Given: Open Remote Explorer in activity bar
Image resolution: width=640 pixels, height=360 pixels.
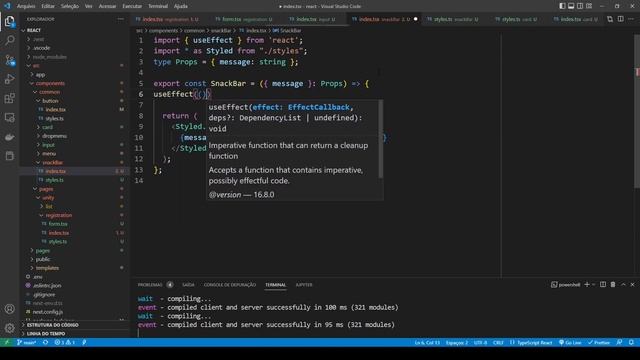Looking at the screenshot, I should pos(10,118).
